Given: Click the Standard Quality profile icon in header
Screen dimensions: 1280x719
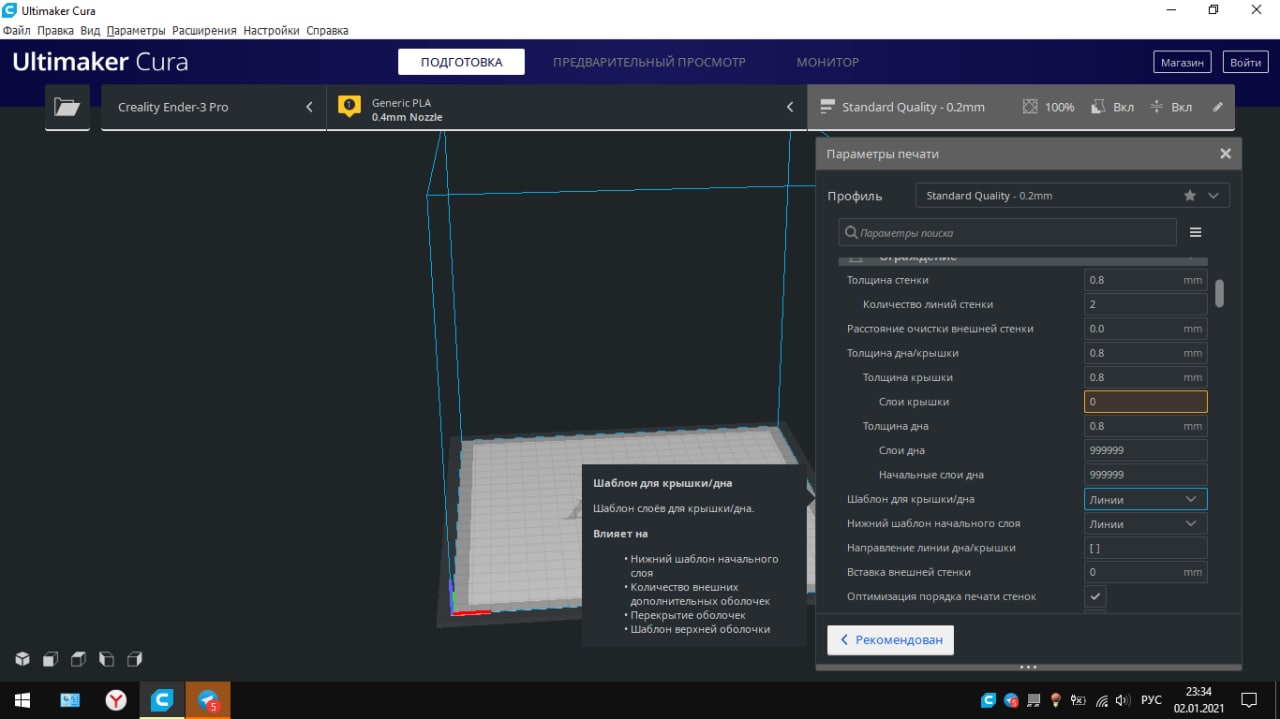Looking at the screenshot, I should [x=827, y=107].
